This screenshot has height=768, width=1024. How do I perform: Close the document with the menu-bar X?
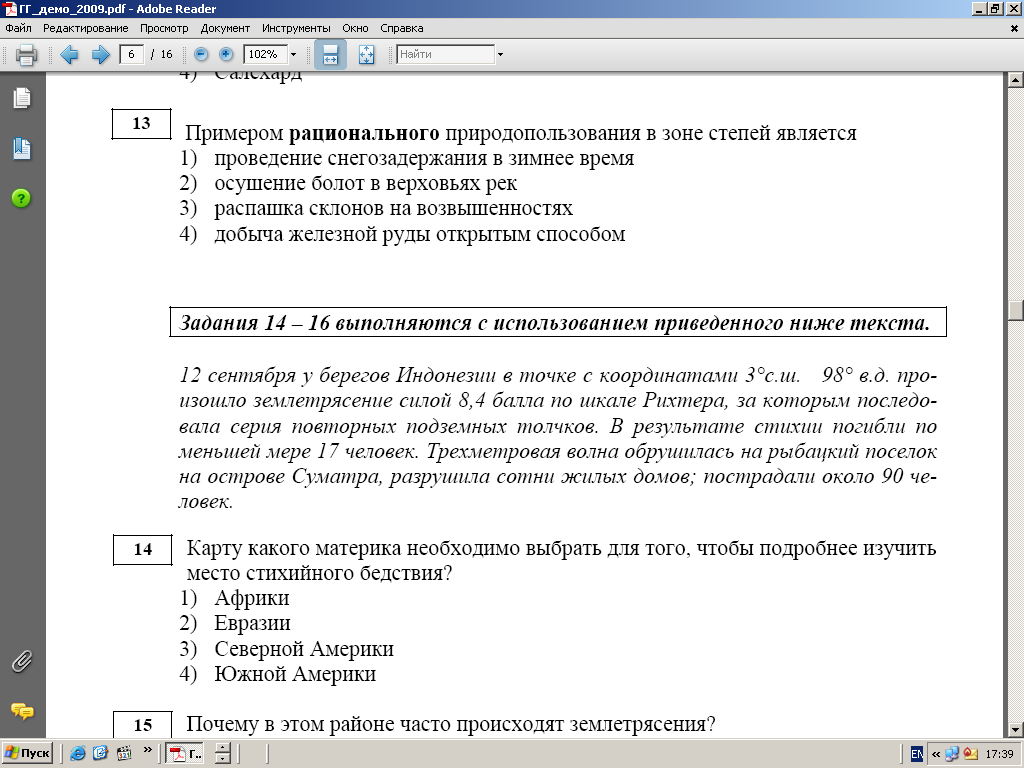(x=1014, y=28)
